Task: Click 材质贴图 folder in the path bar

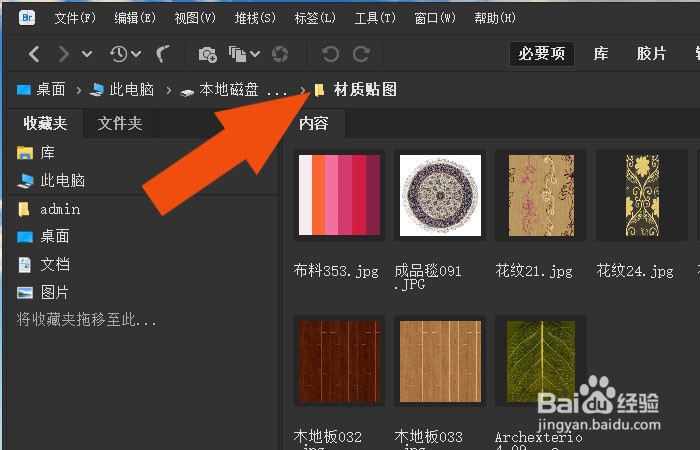Action: (356, 89)
